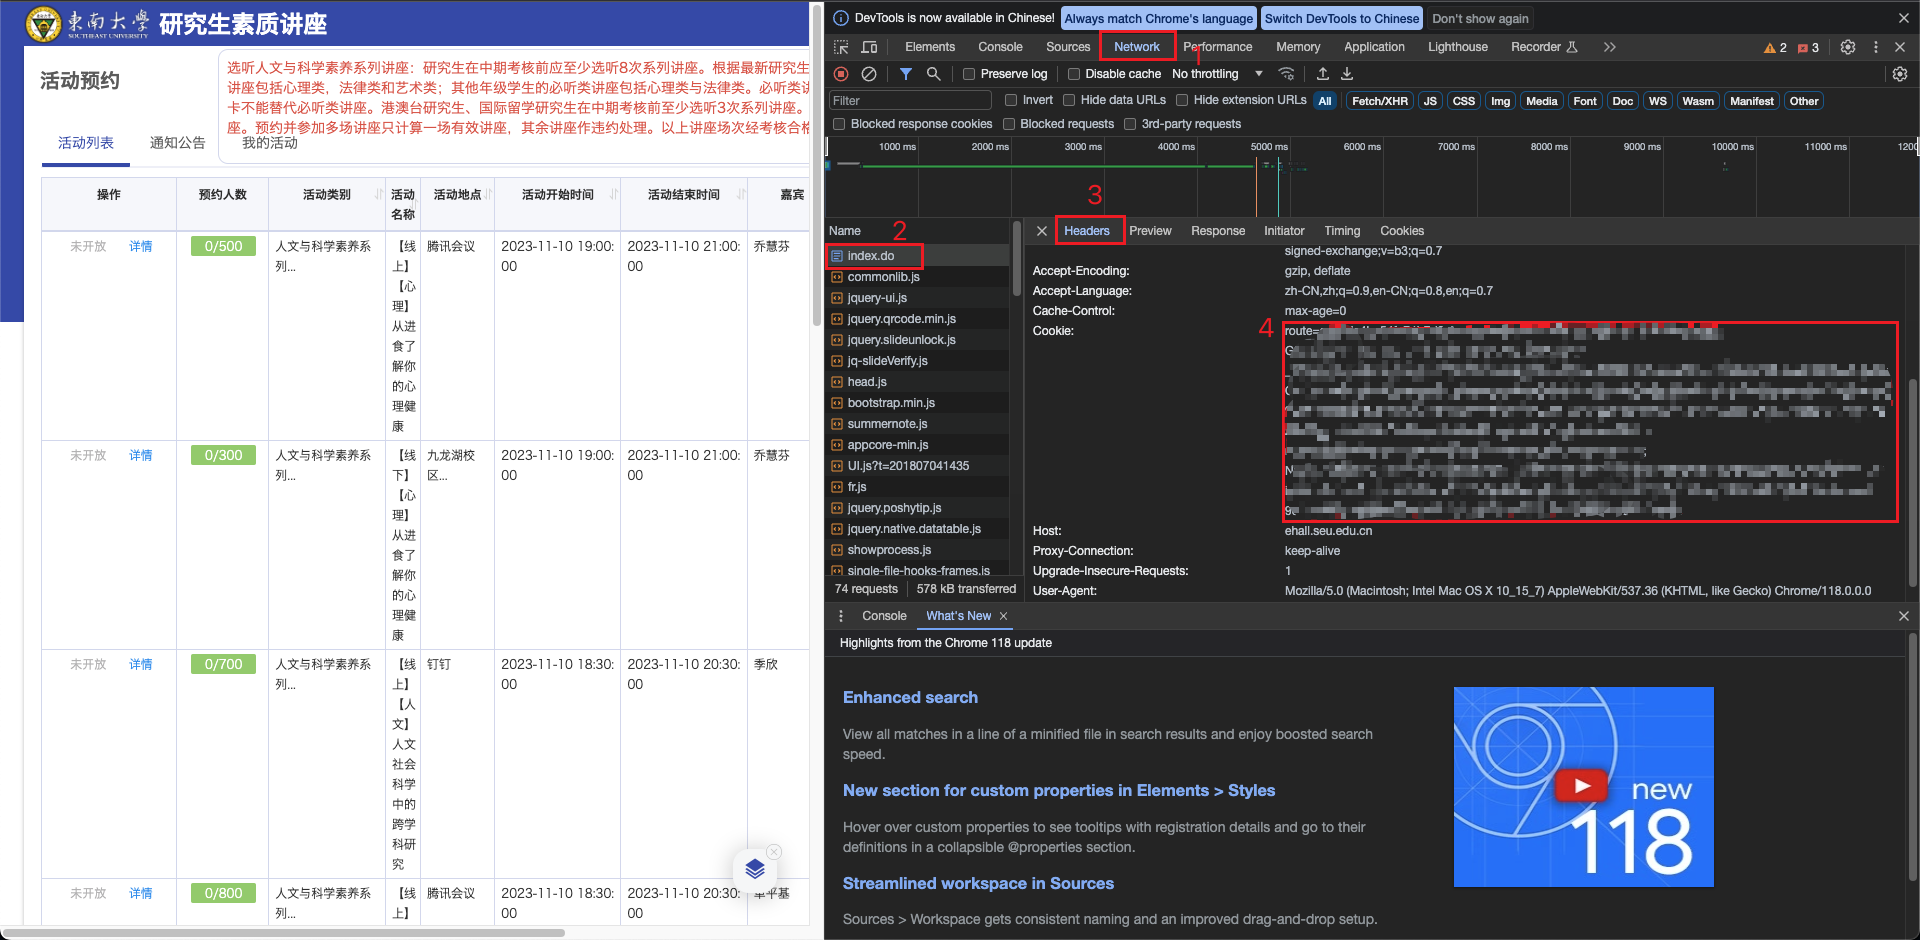The height and width of the screenshot is (940, 1920).
Task: Import HAR file with upload icon
Action: point(1322,74)
